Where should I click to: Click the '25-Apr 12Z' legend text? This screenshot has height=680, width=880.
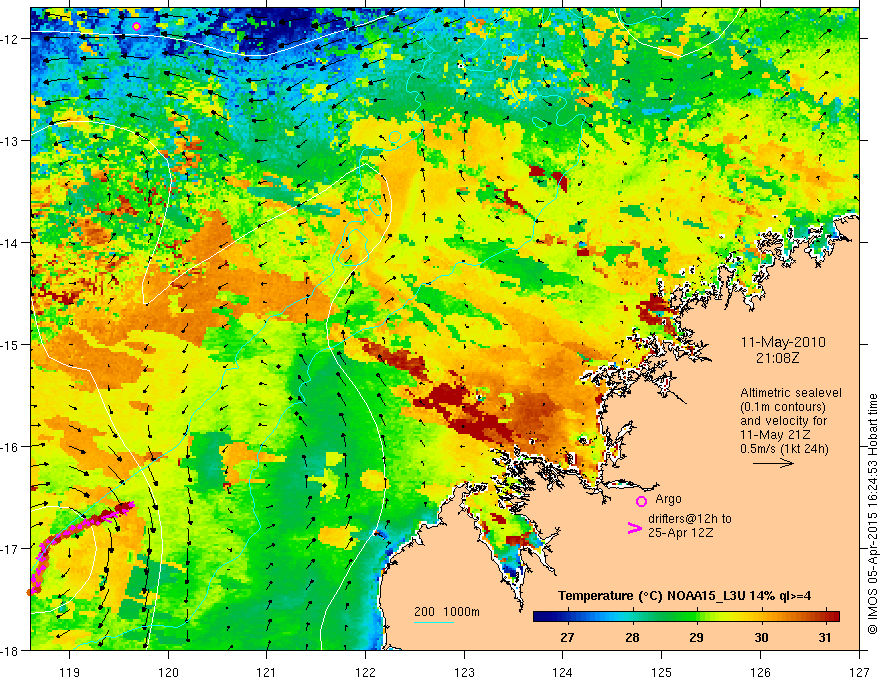click(681, 533)
